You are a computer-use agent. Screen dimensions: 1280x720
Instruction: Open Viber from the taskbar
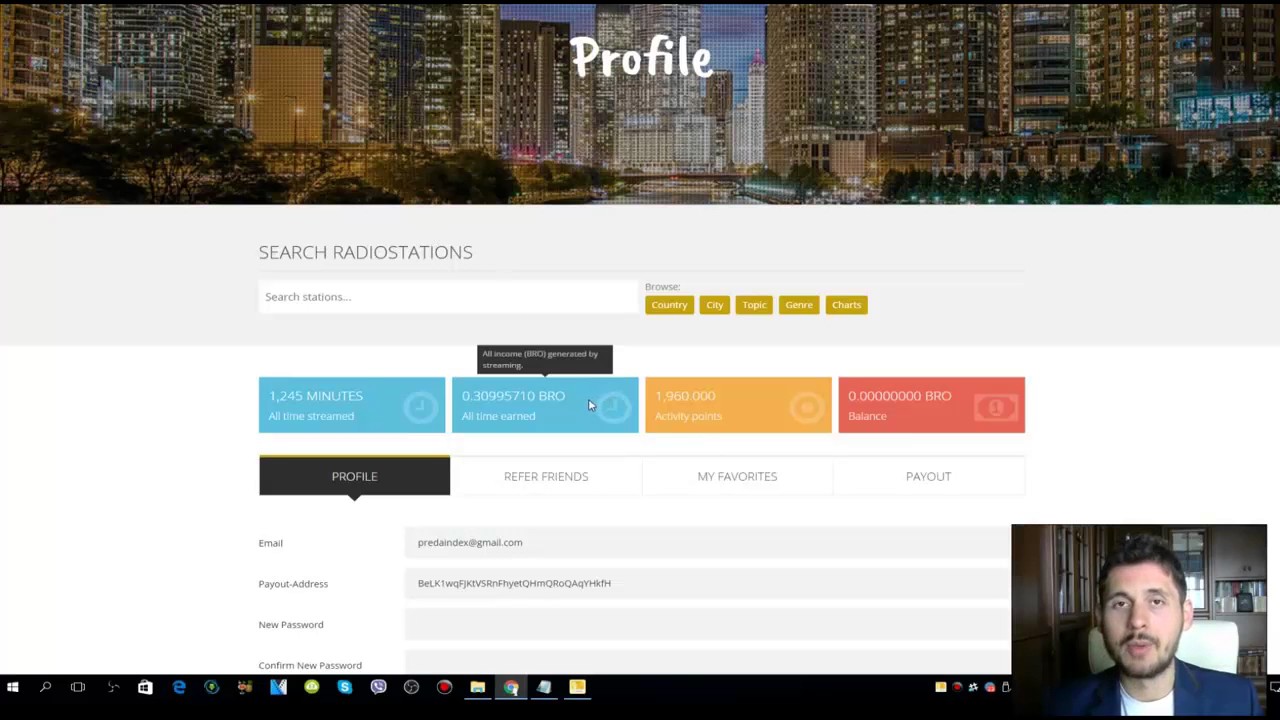click(378, 687)
